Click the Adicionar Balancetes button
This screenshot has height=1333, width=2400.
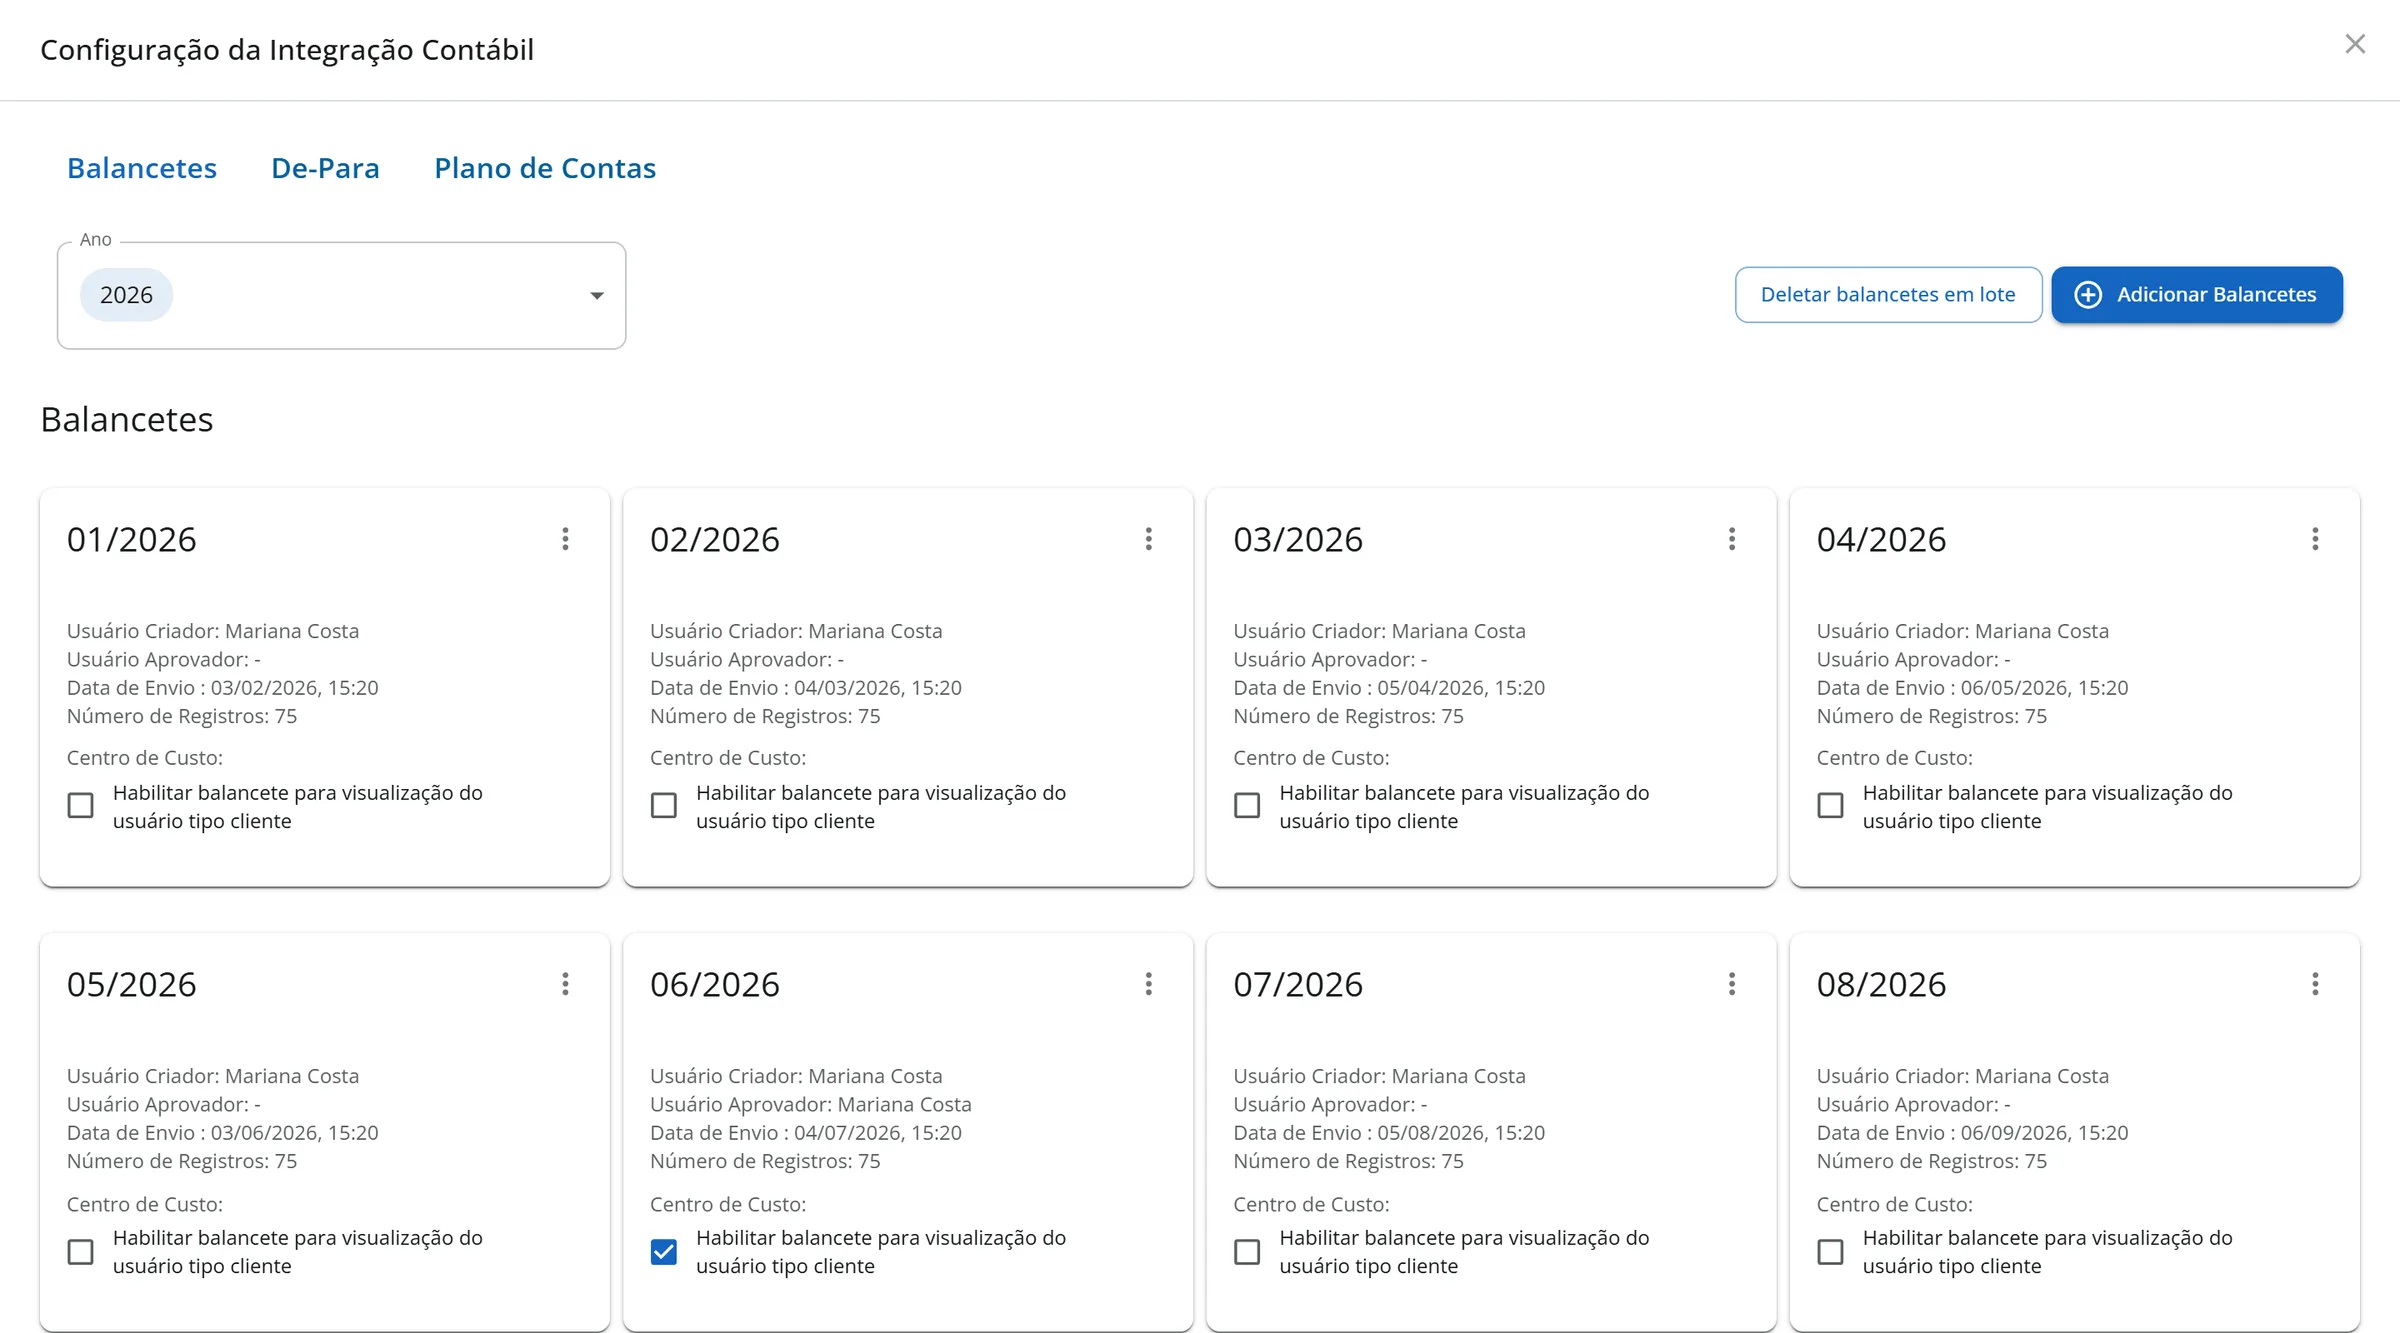(x=2197, y=295)
